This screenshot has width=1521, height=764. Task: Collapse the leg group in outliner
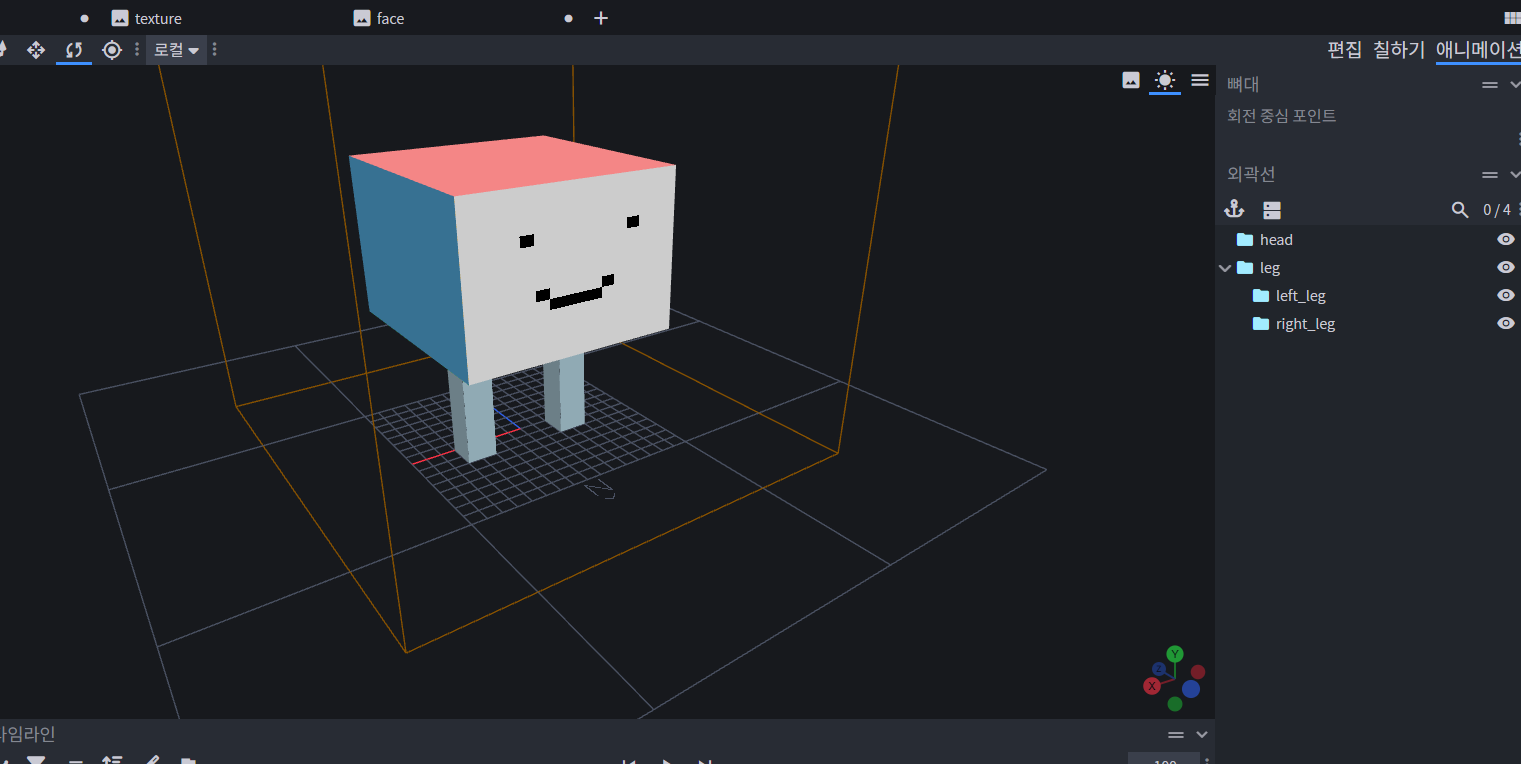tap(1225, 268)
